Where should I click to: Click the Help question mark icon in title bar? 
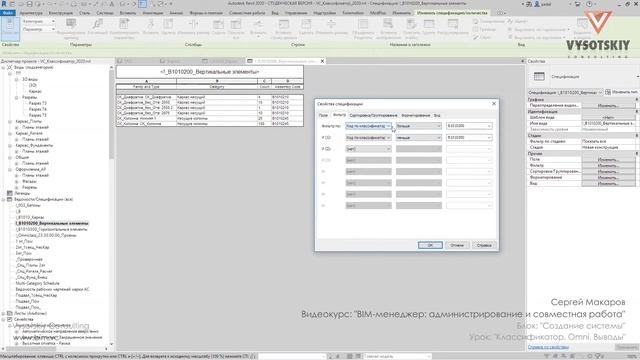tap(589, 4)
